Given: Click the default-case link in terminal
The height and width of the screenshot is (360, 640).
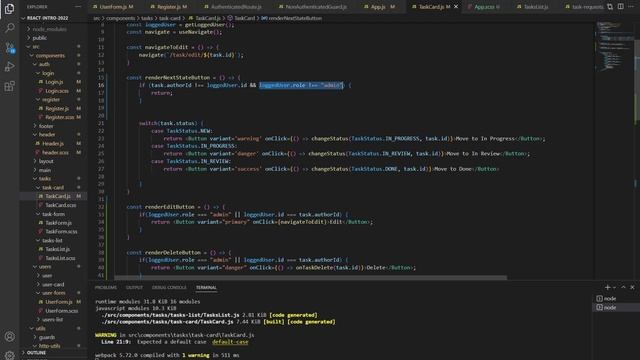Looking at the screenshot, I should tap(230, 342).
